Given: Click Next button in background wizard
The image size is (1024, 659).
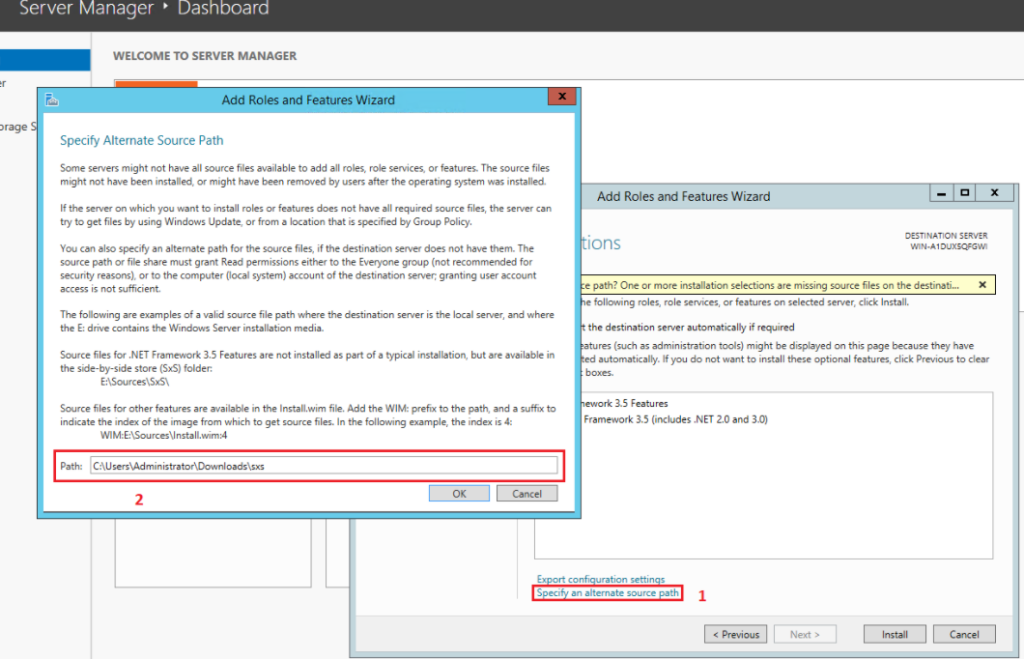Looking at the screenshot, I should tap(805, 634).
